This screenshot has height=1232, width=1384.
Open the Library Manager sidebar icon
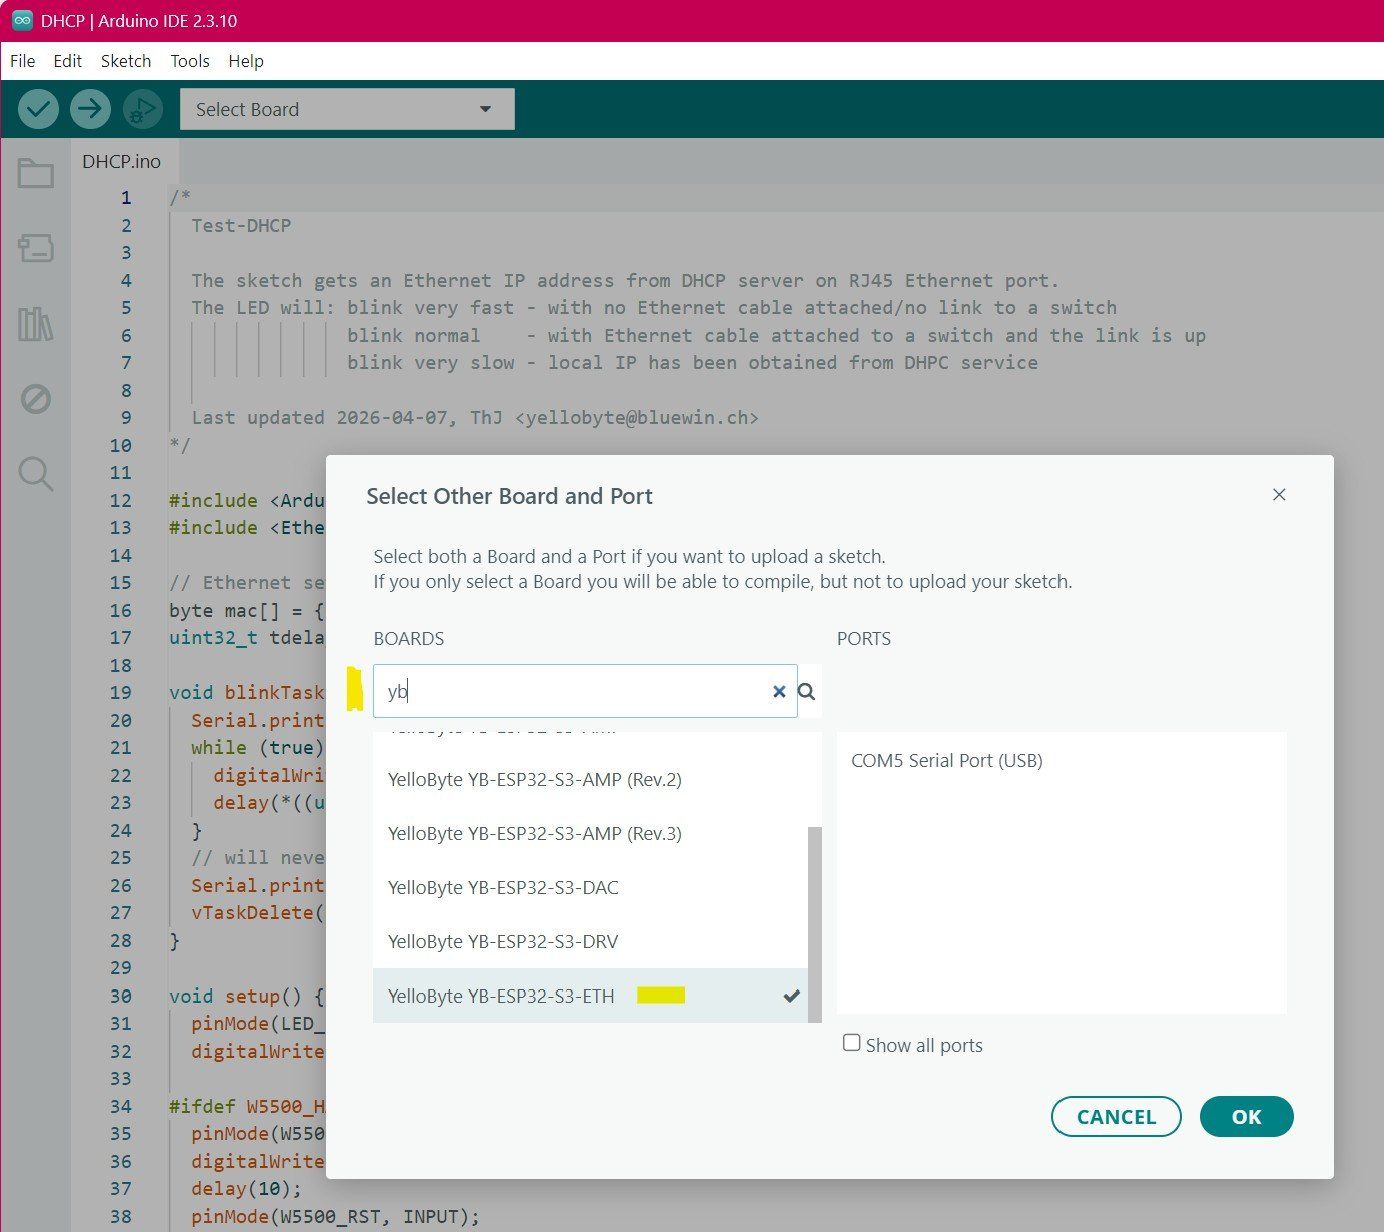(x=35, y=324)
